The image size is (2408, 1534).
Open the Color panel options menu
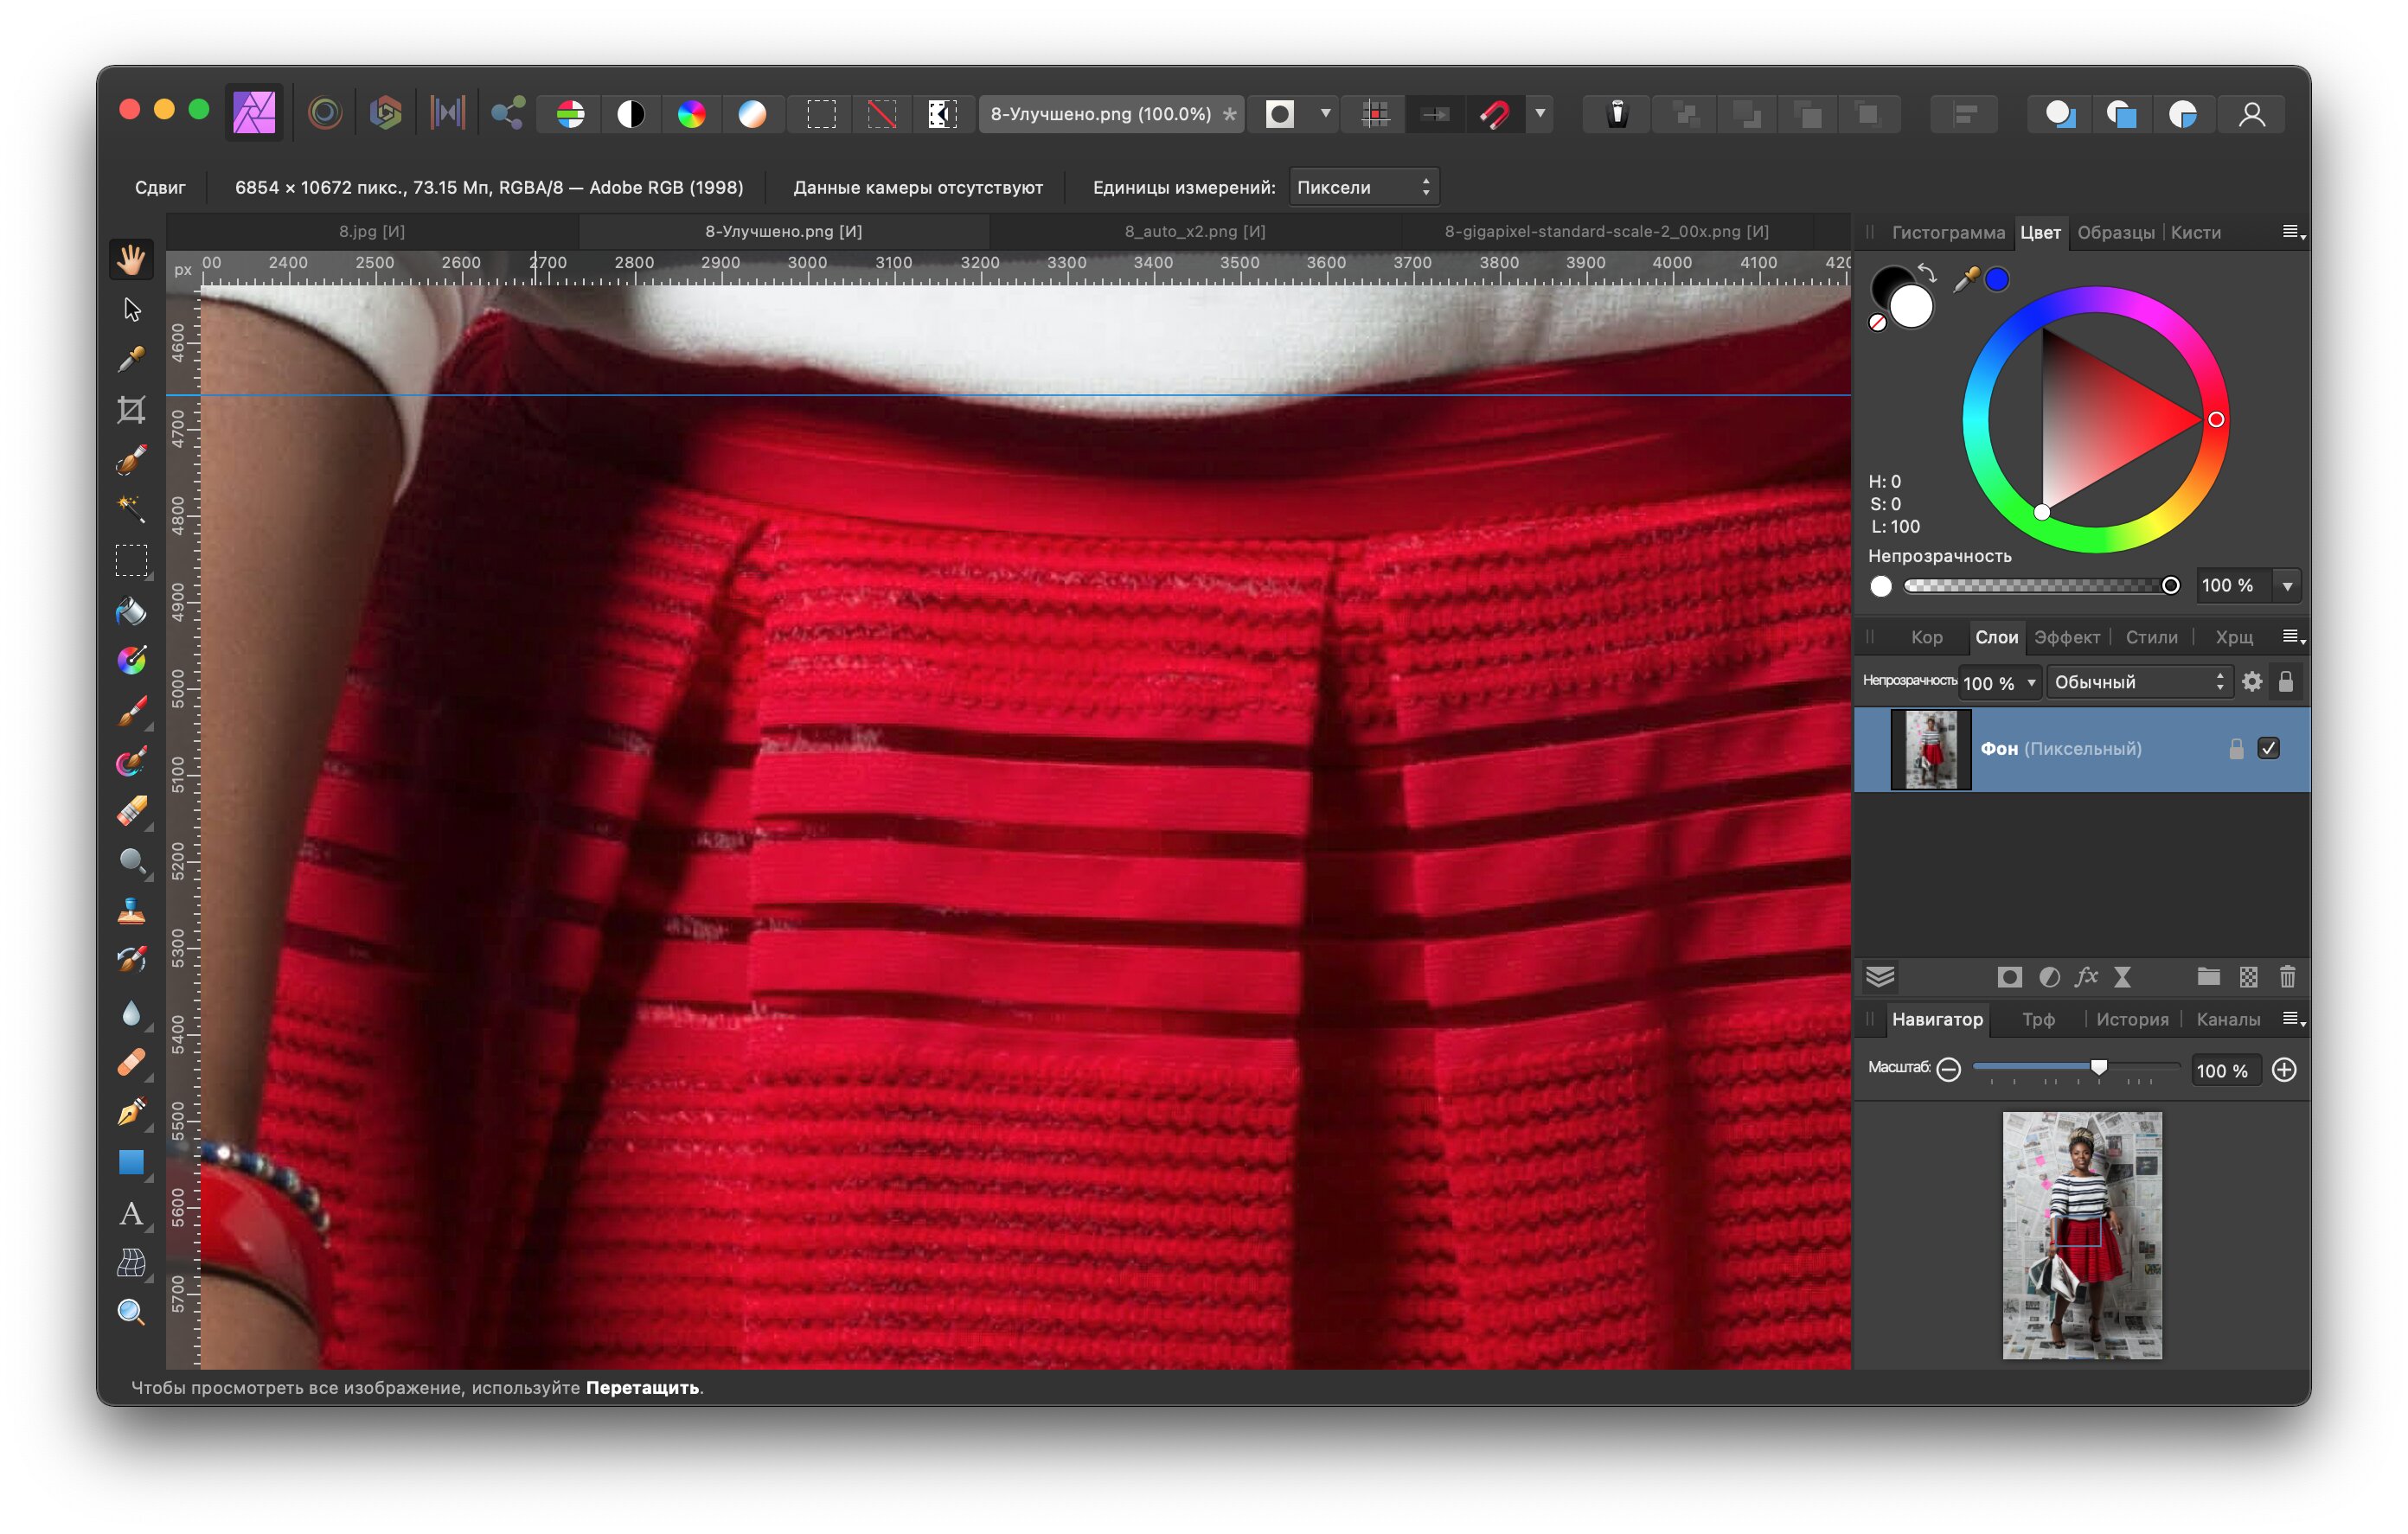2294,232
